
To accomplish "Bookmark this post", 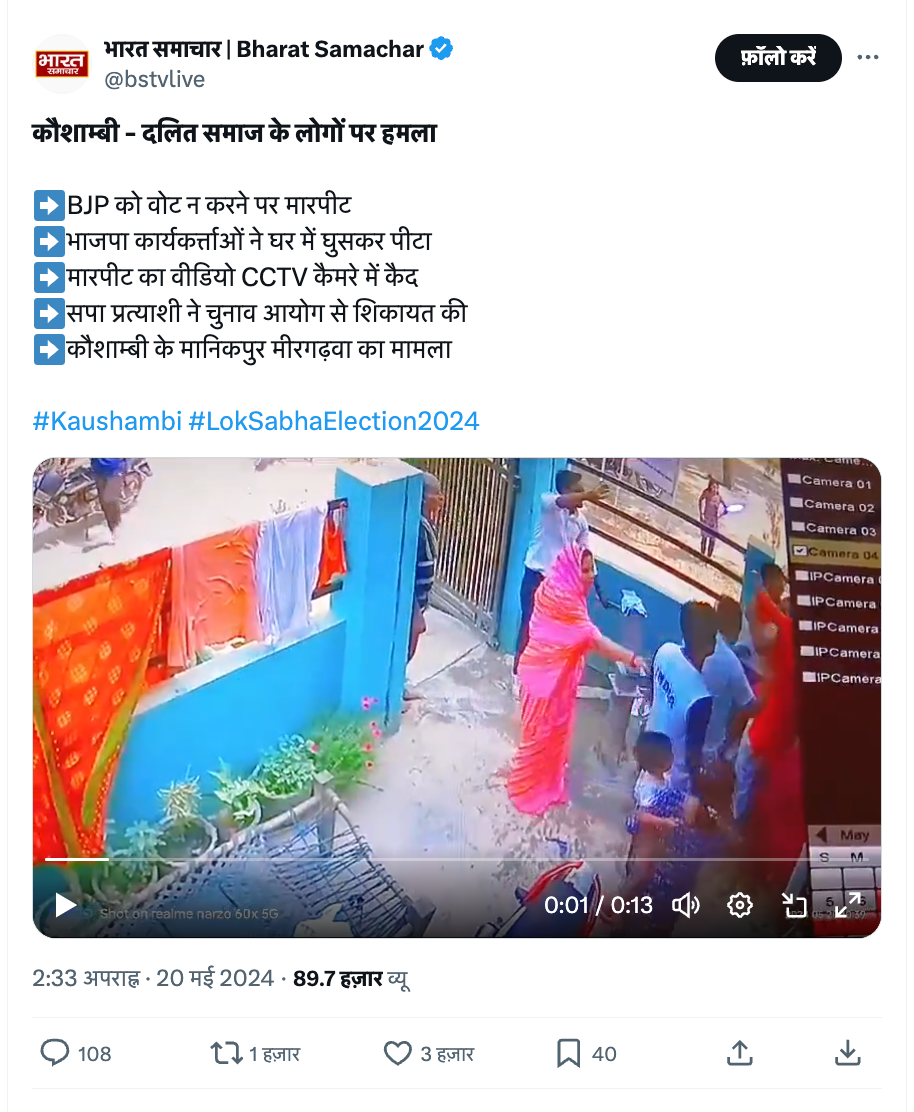I will pyautogui.click(x=568, y=1053).
